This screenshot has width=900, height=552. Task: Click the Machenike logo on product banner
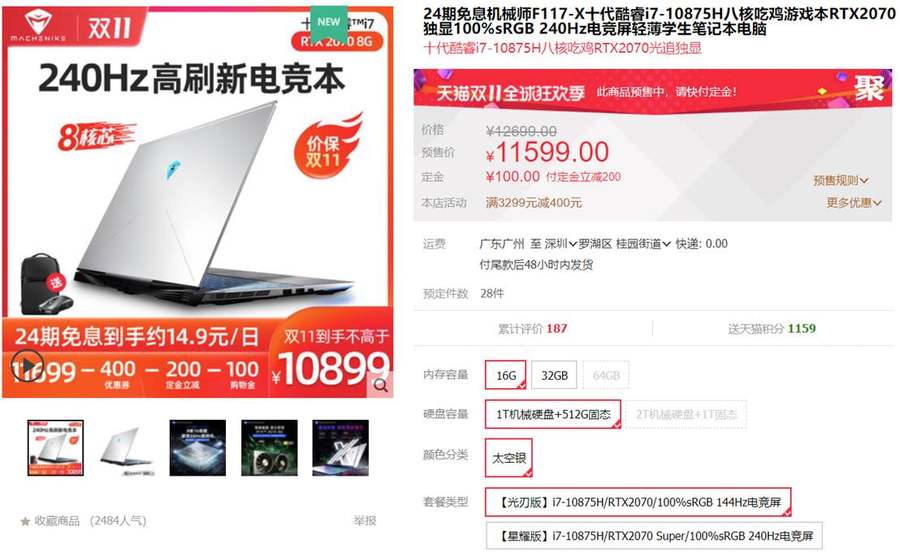click(38, 26)
